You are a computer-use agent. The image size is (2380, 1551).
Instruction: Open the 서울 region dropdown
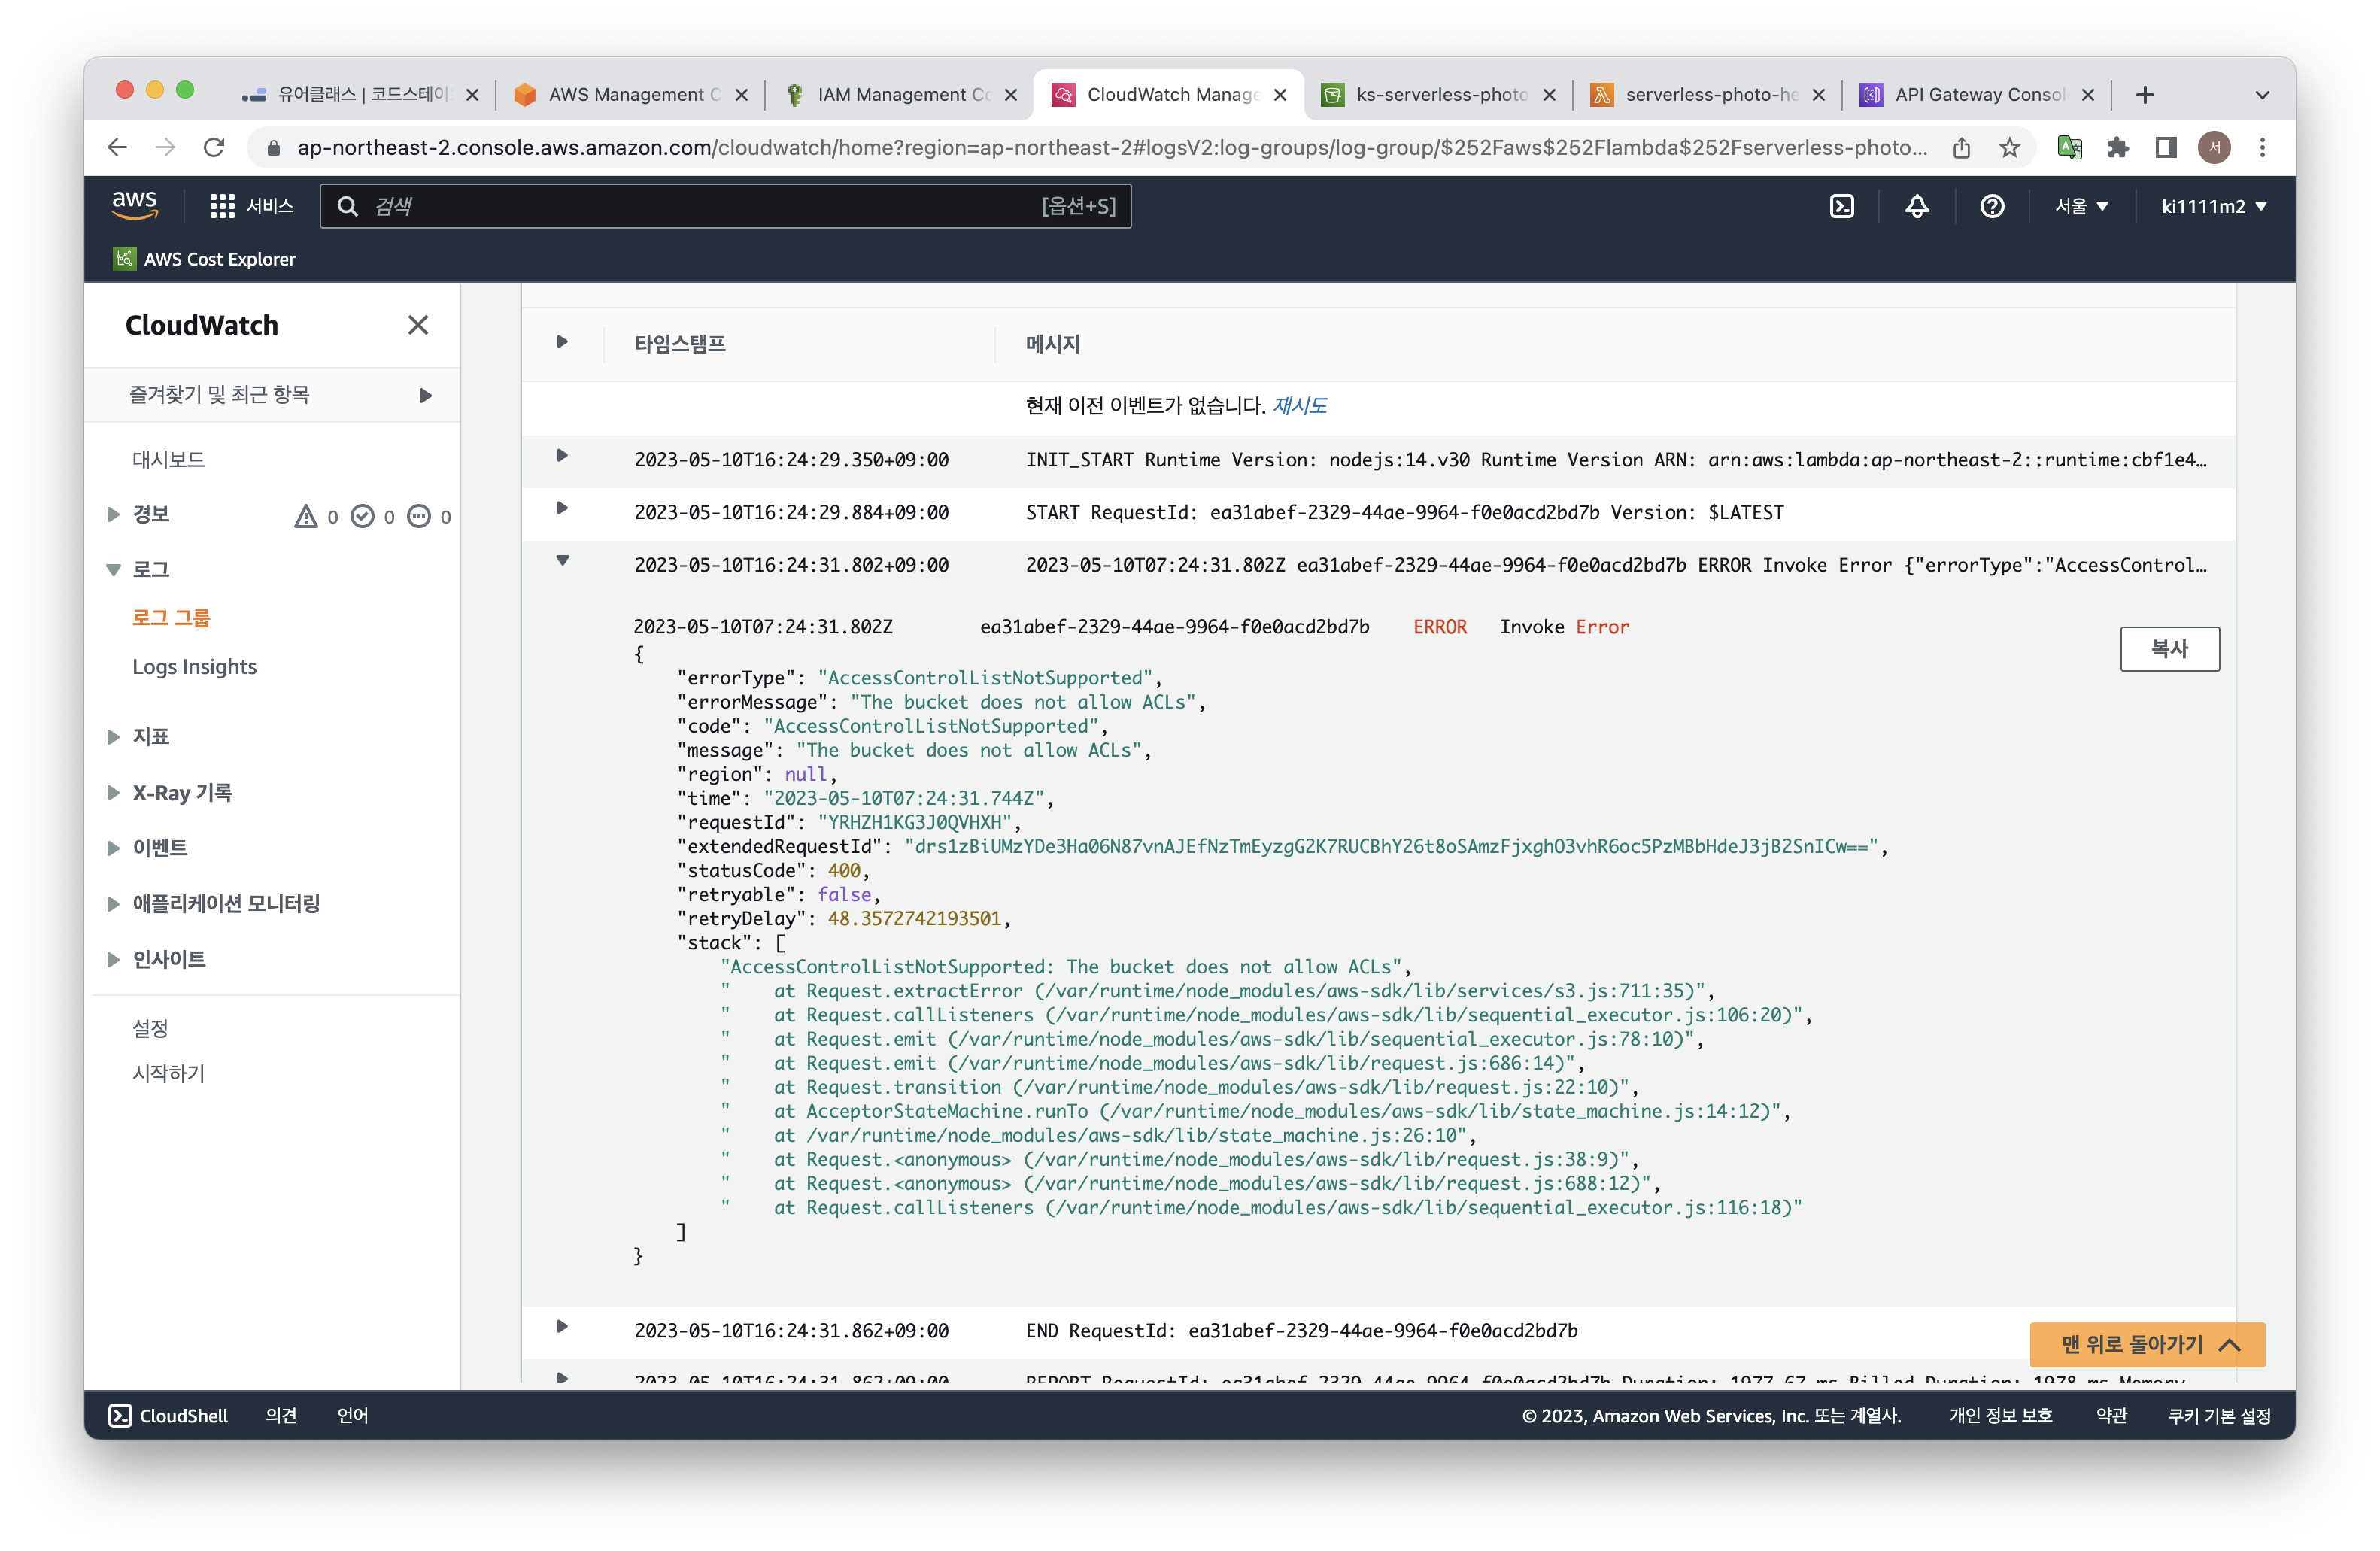(2081, 206)
